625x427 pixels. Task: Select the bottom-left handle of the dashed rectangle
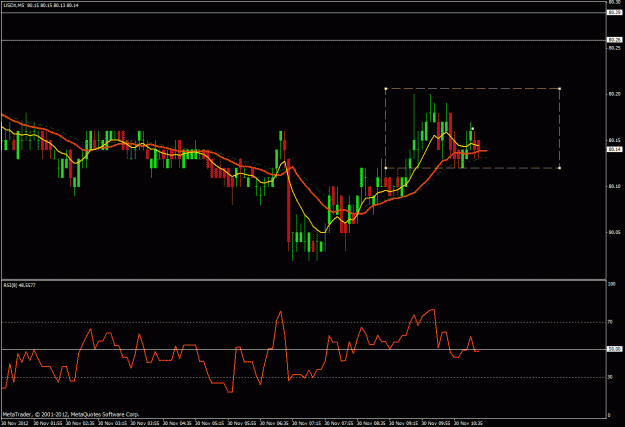(386, 168)
